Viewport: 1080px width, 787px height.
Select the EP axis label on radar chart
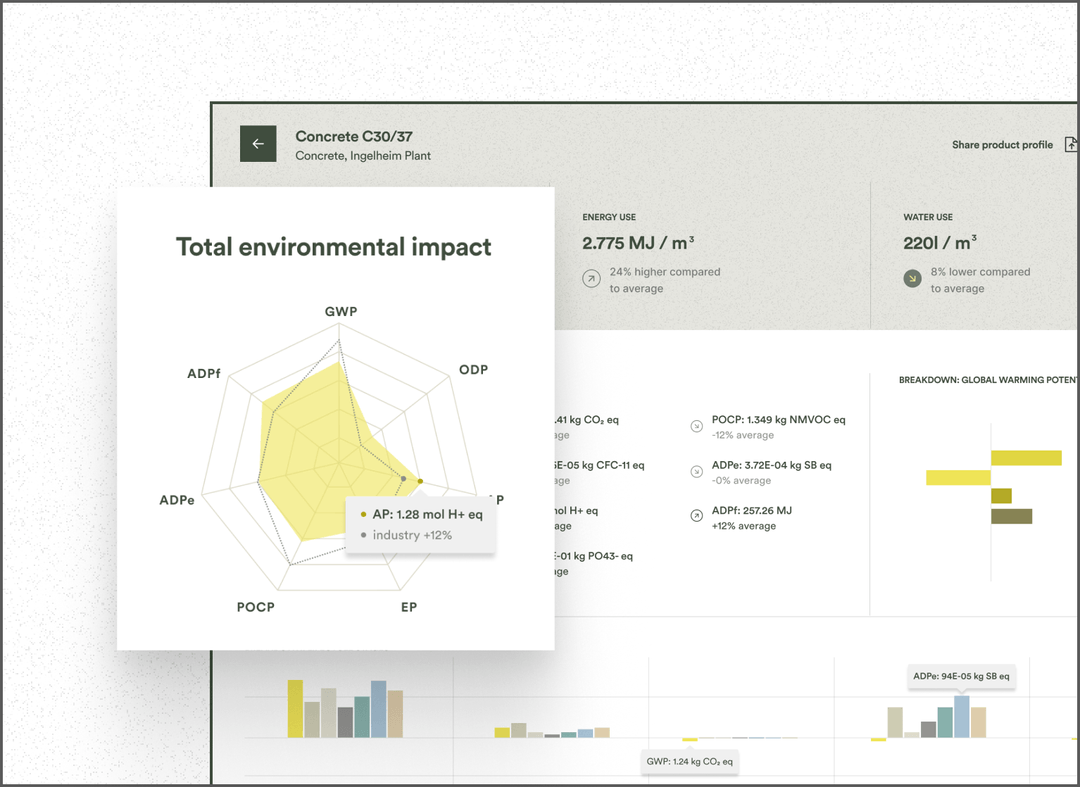click(x=408, y=607)
